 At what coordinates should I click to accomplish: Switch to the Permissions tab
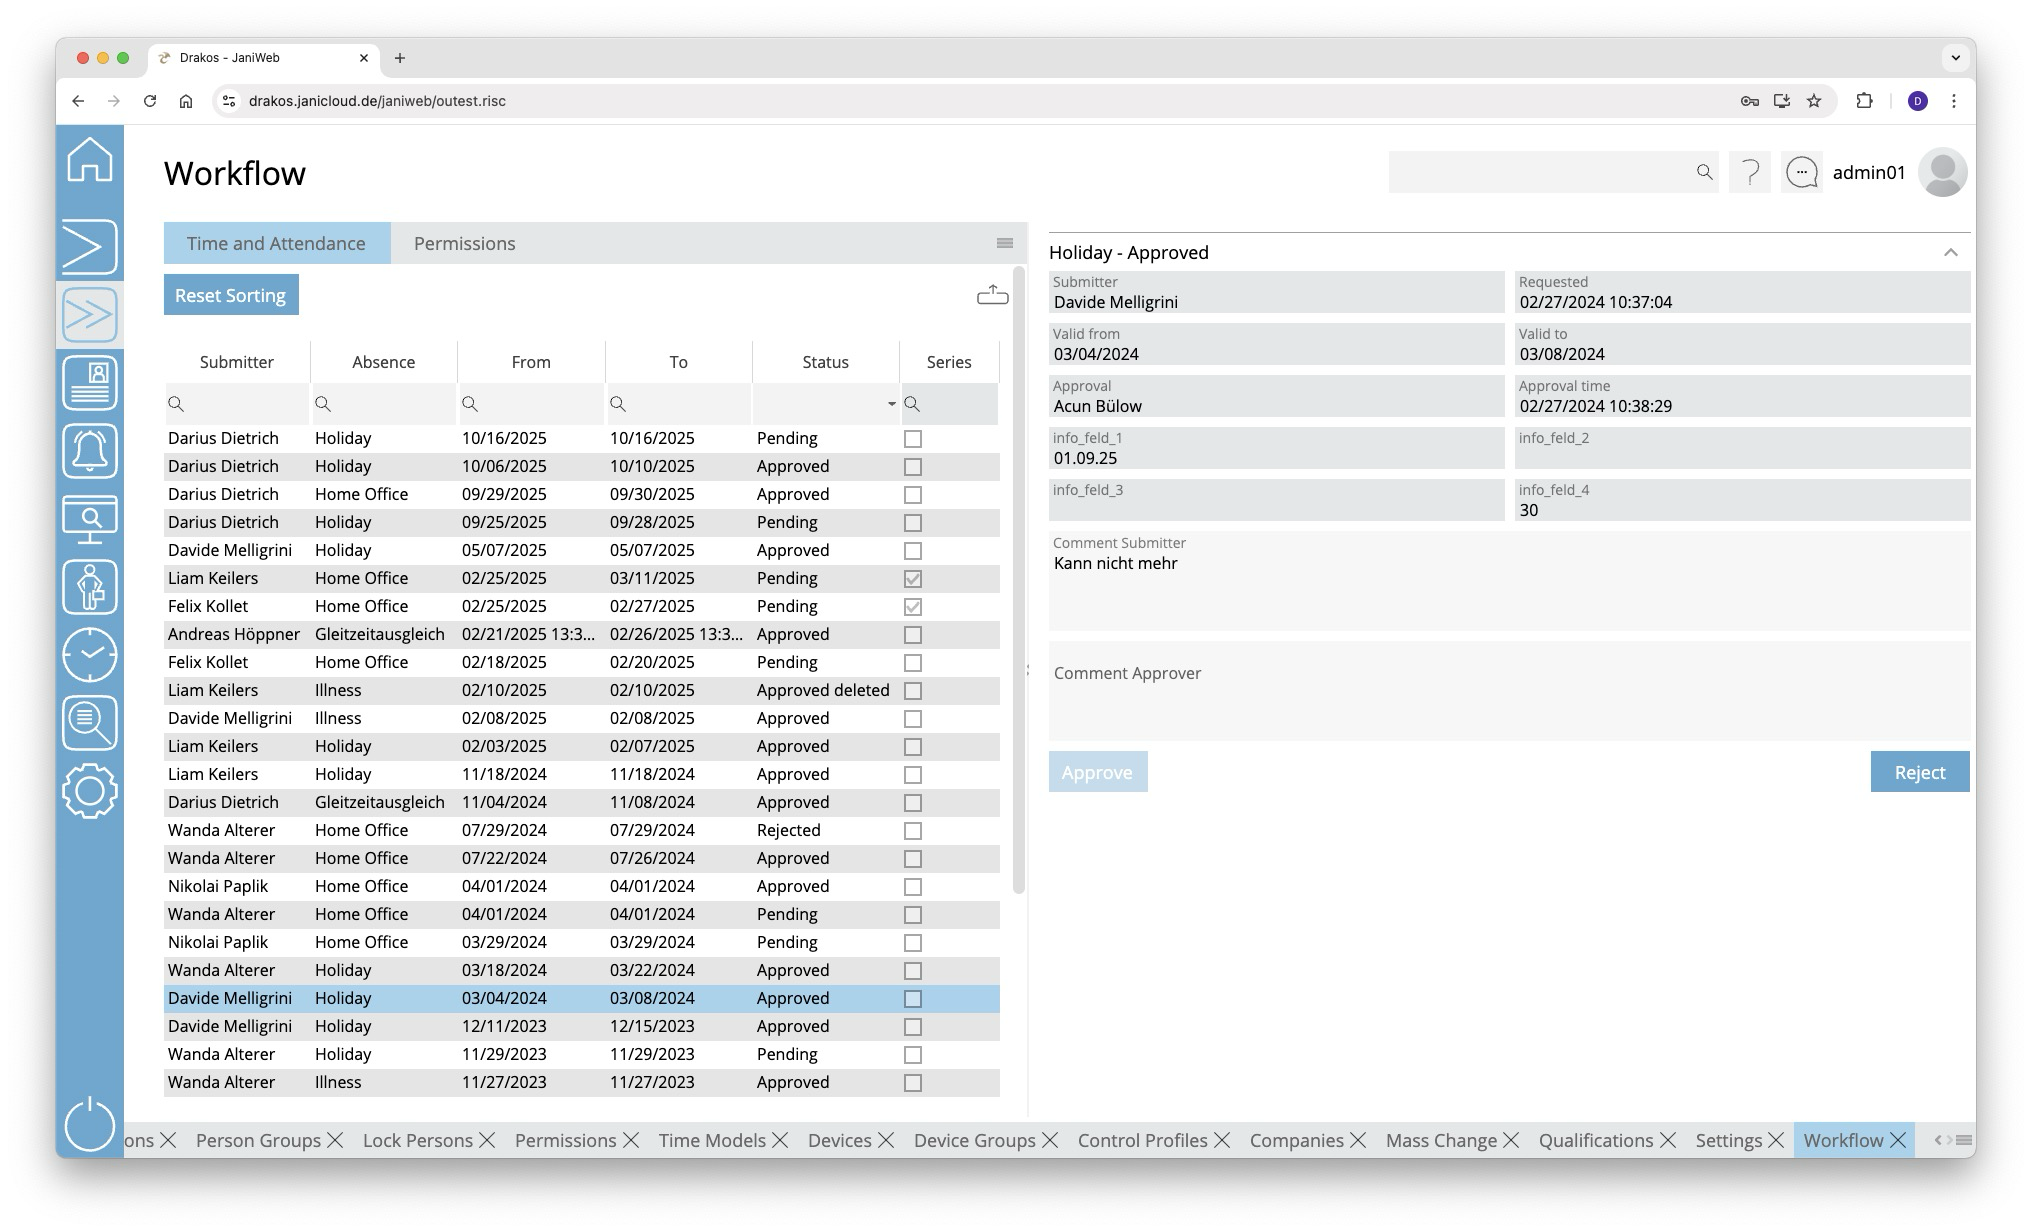(464, 244)
